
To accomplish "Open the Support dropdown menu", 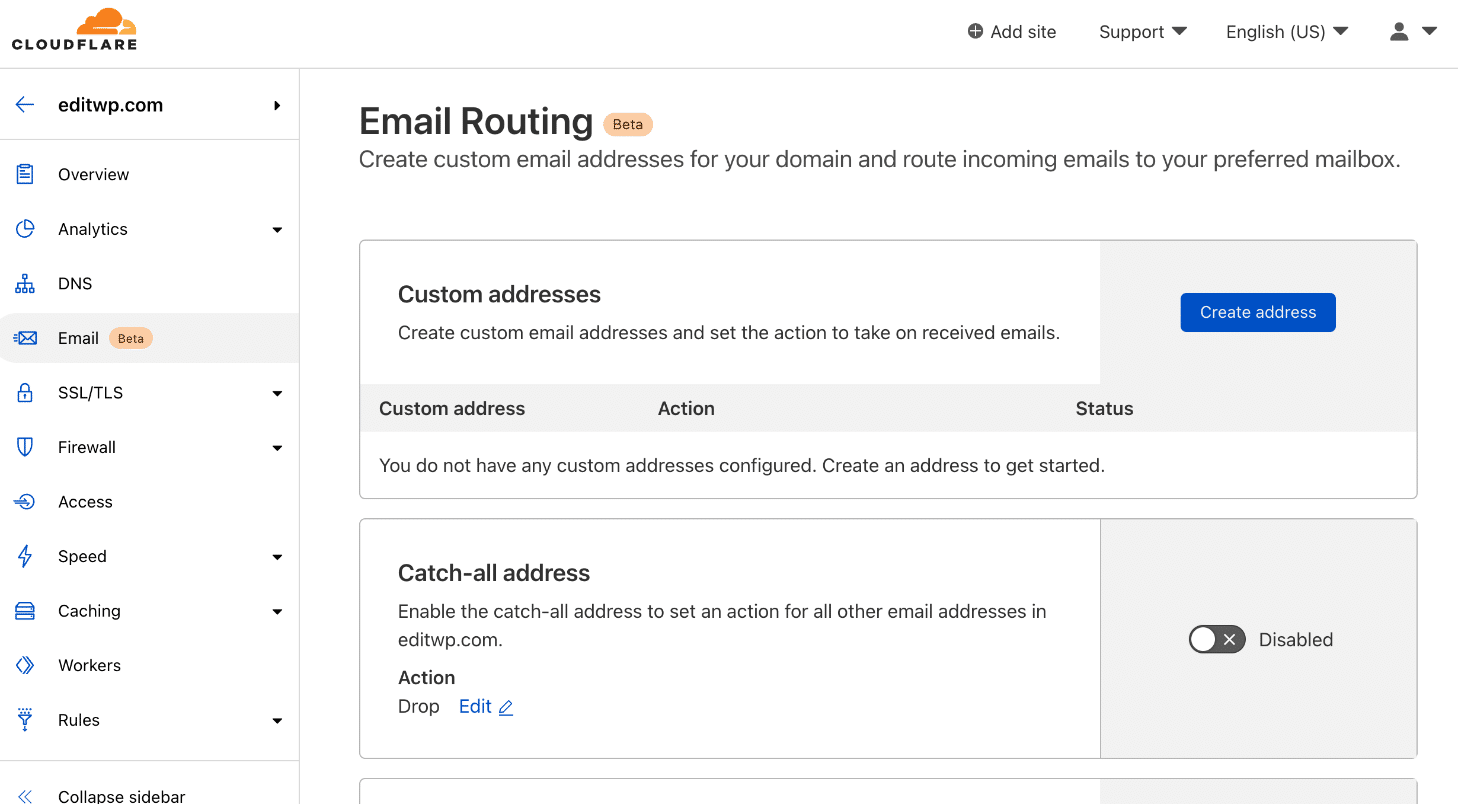I will [1142, 32].
